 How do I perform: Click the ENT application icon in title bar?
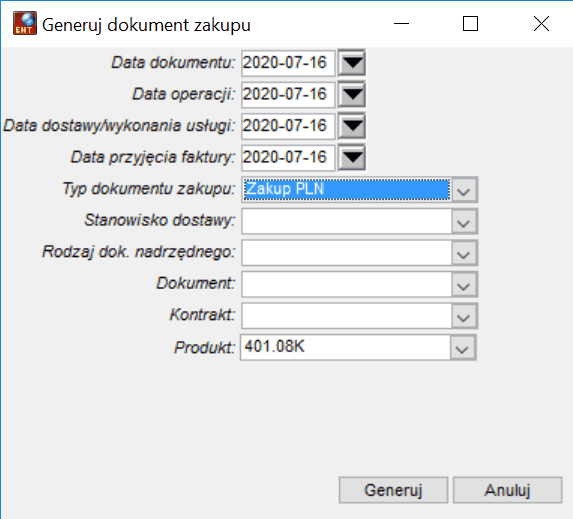[25, 23]
